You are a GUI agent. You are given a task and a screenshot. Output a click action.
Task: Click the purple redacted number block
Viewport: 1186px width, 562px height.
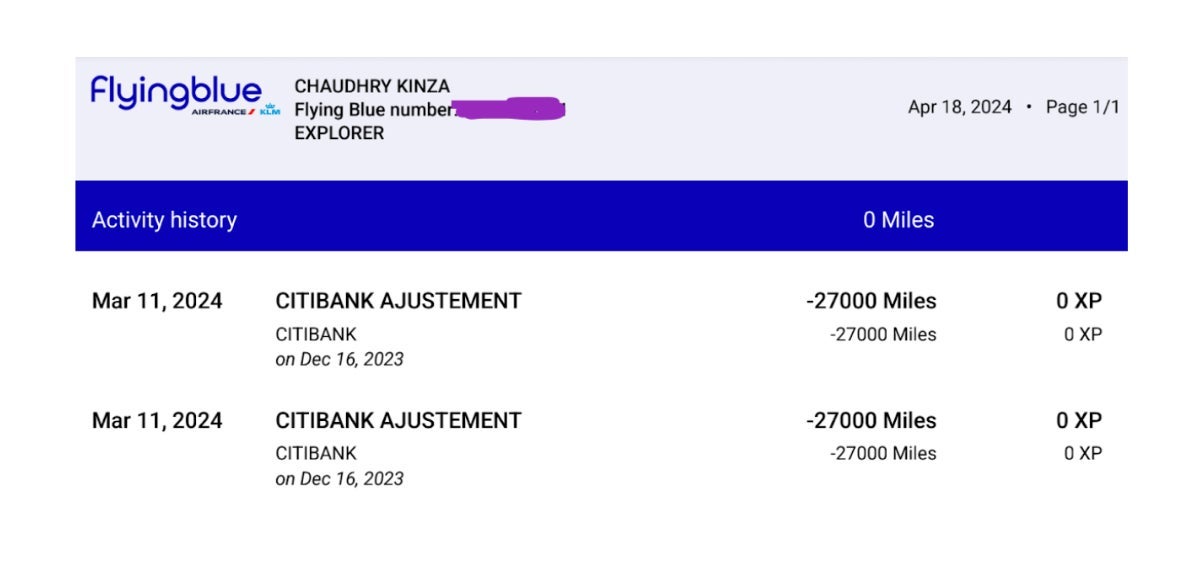pyautogui.click(x=510, y=108)
